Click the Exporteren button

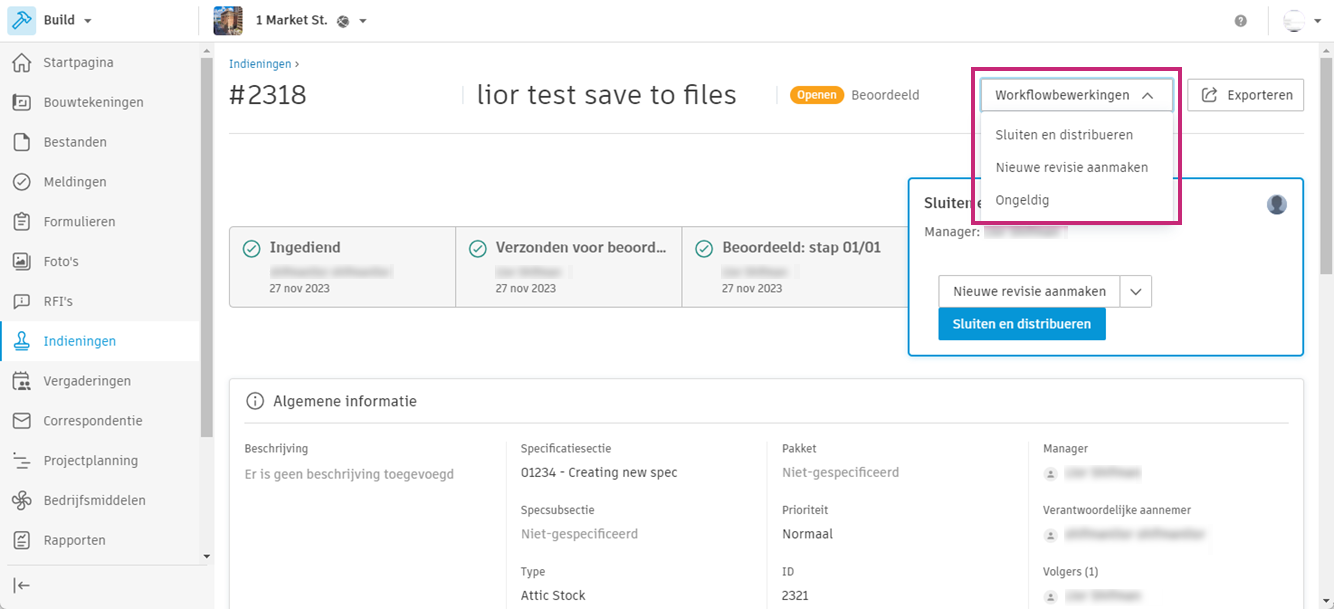(1245, 95)
